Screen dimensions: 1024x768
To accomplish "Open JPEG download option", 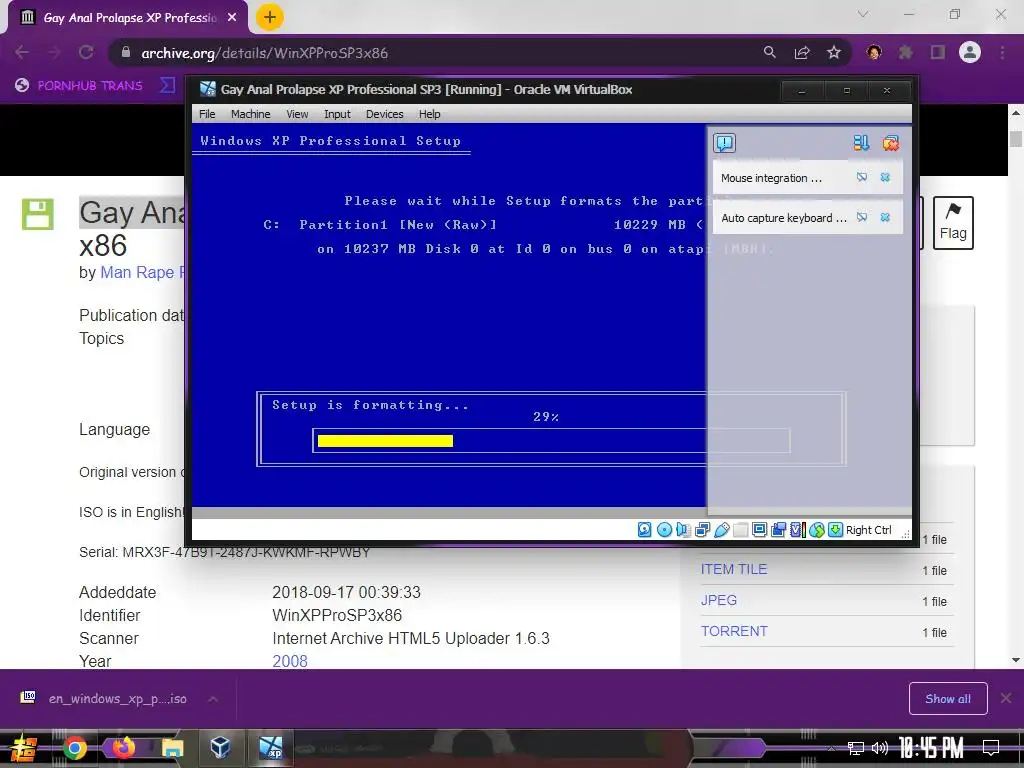I will [719, 600].
